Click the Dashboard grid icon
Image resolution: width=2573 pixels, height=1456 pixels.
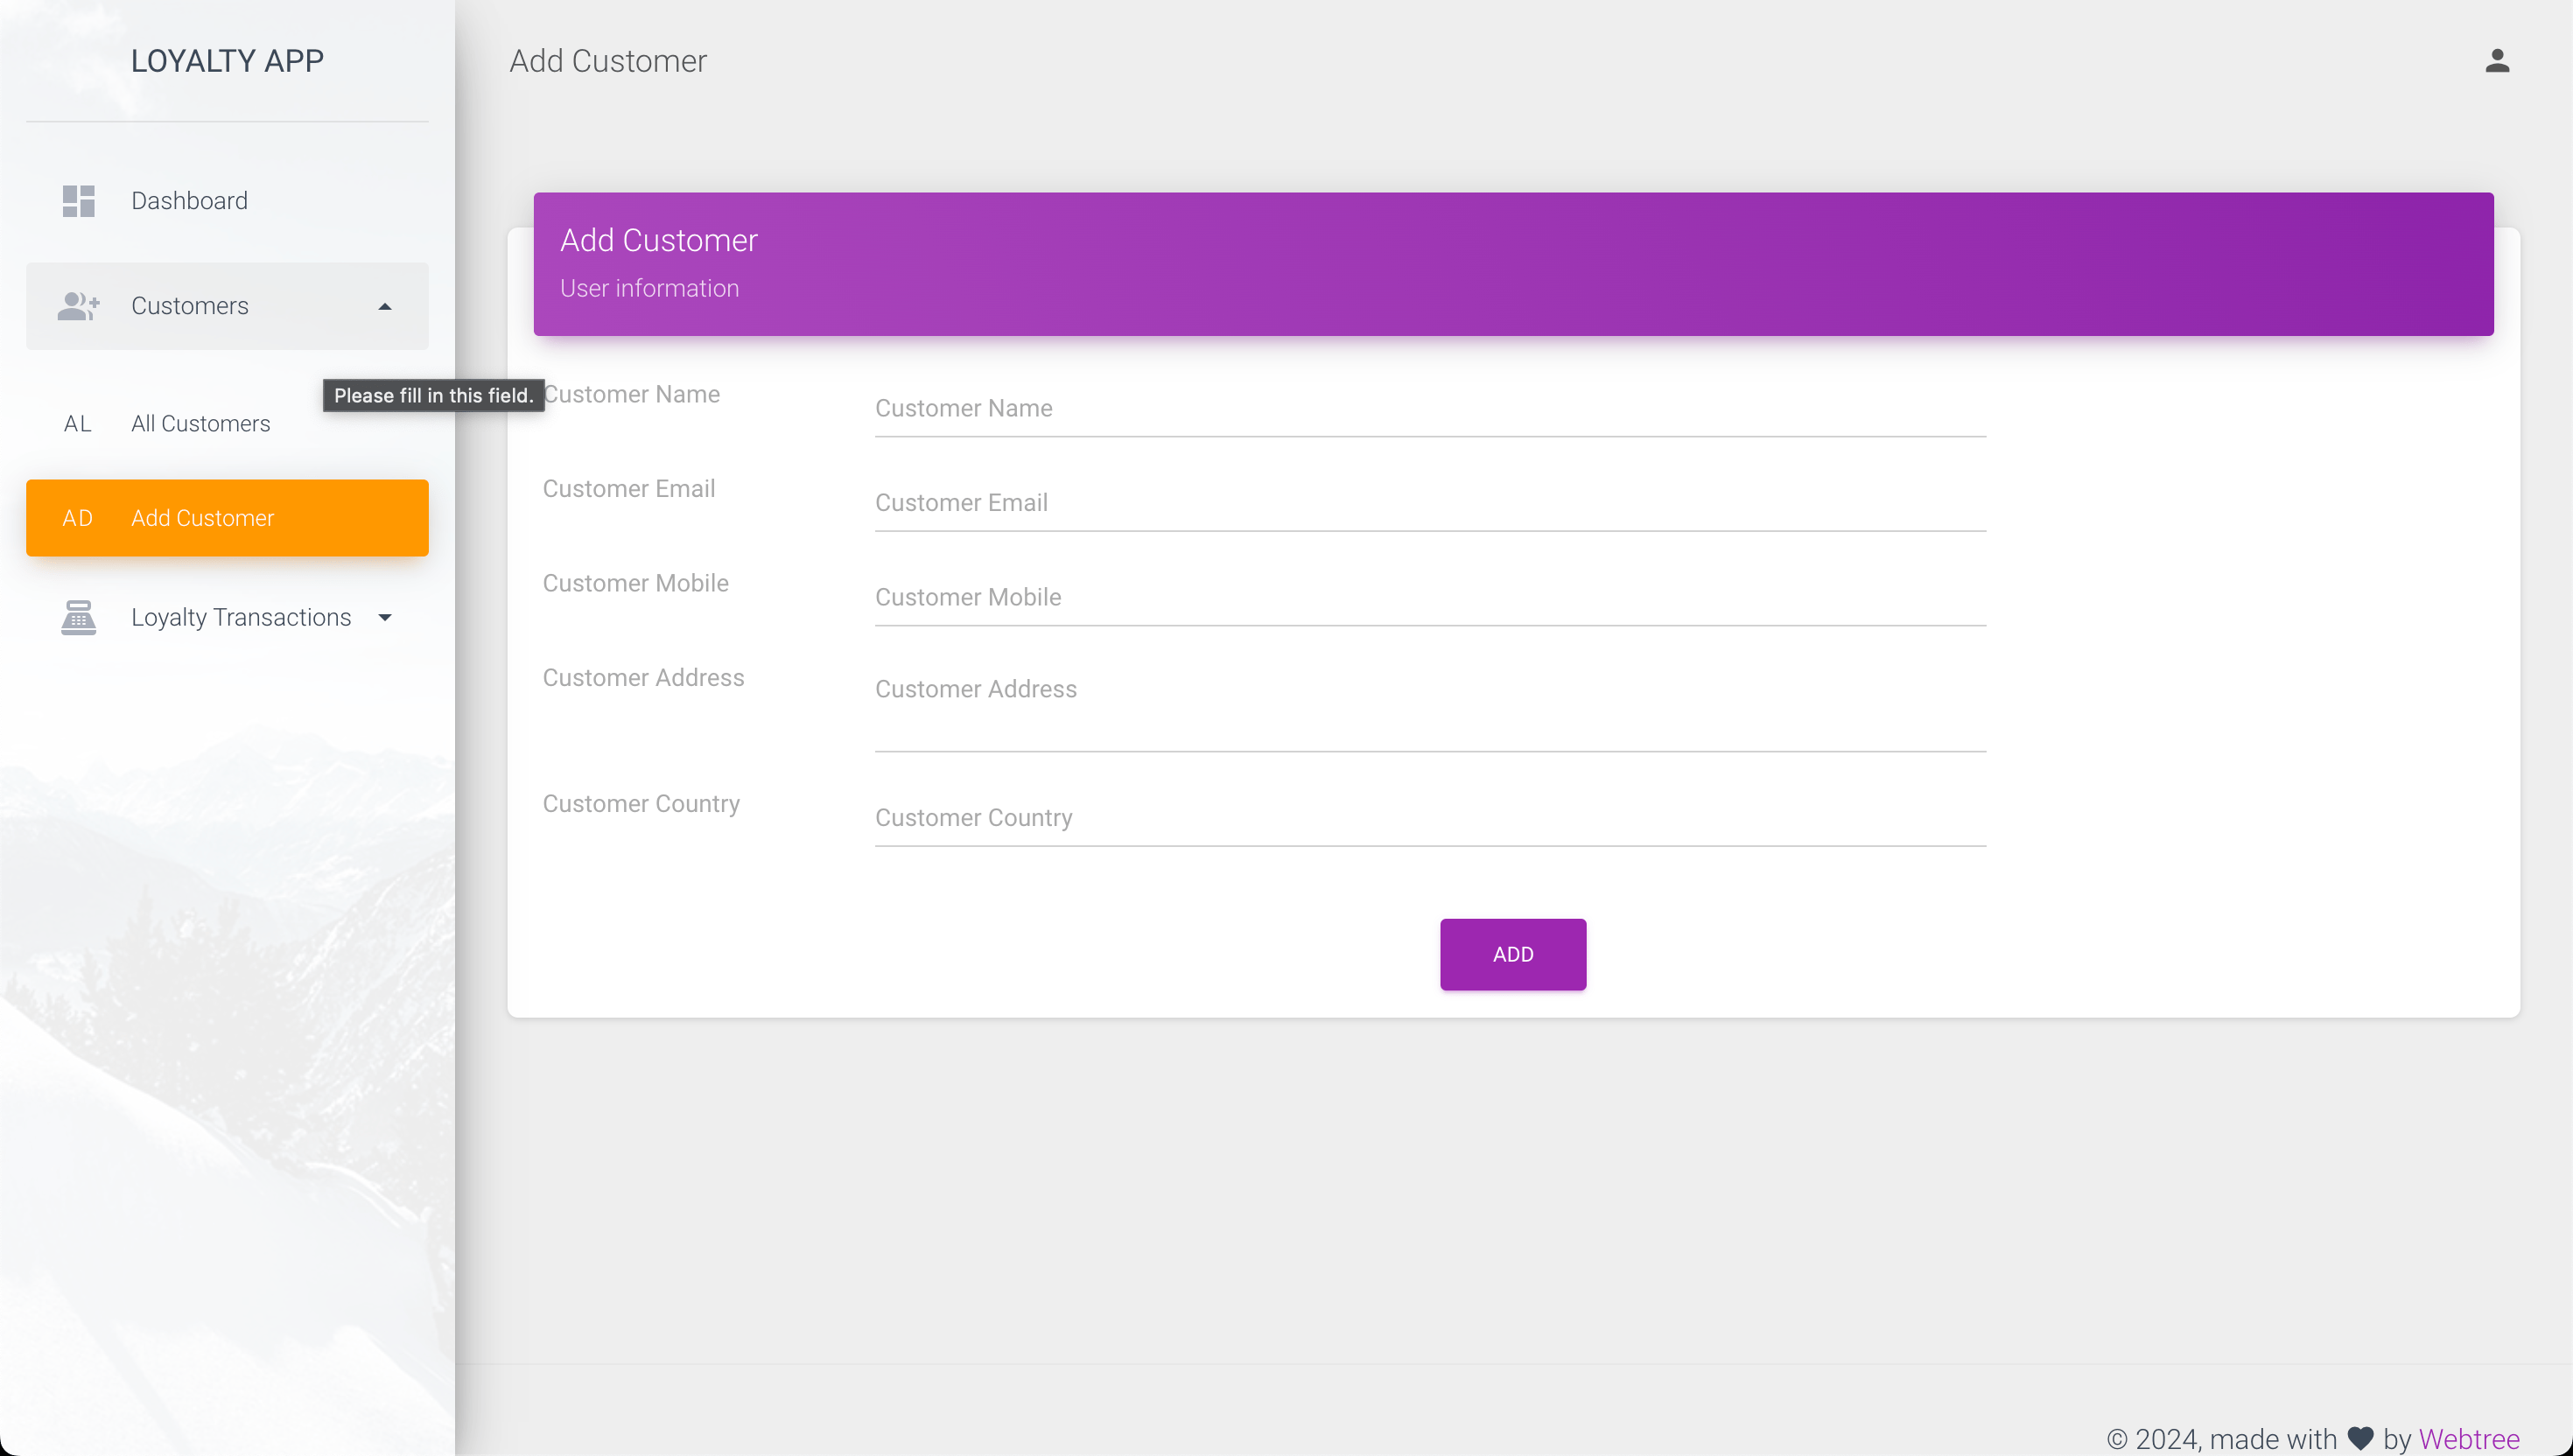[x=78, y=201]
